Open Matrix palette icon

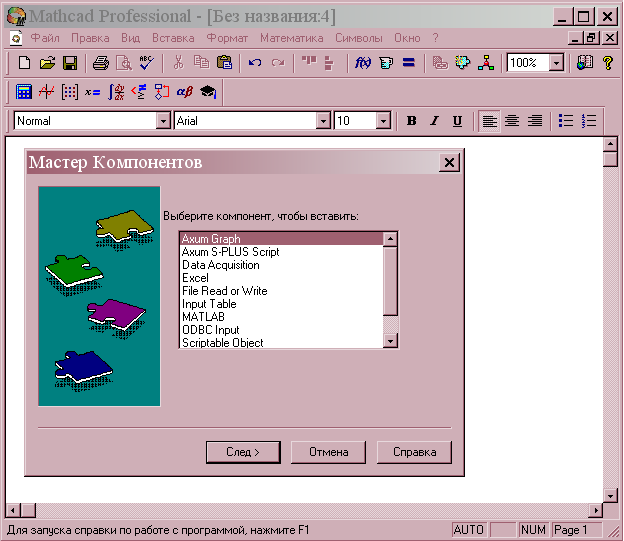70,92
